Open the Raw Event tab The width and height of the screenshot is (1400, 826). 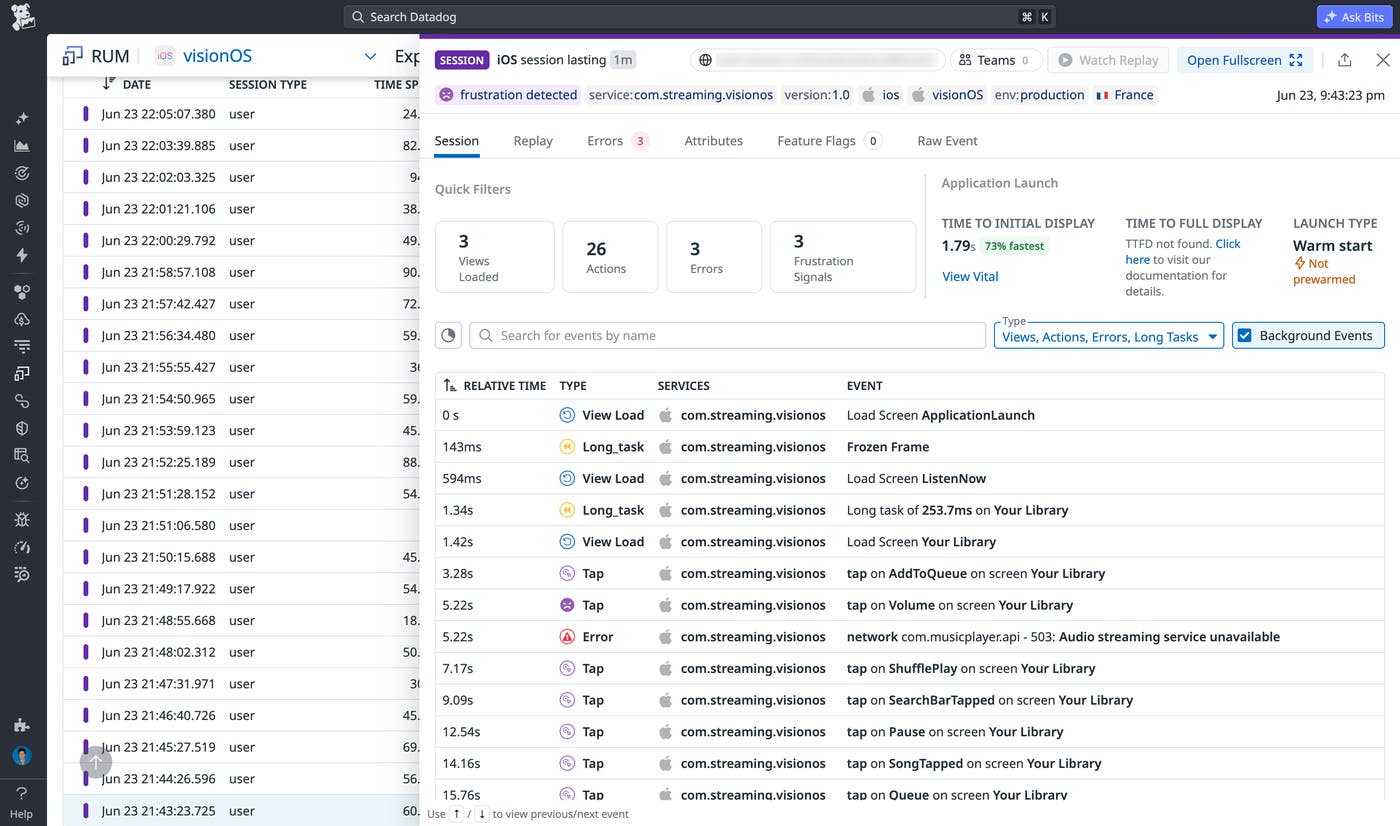pyautogui.click(x=947, y=141)
